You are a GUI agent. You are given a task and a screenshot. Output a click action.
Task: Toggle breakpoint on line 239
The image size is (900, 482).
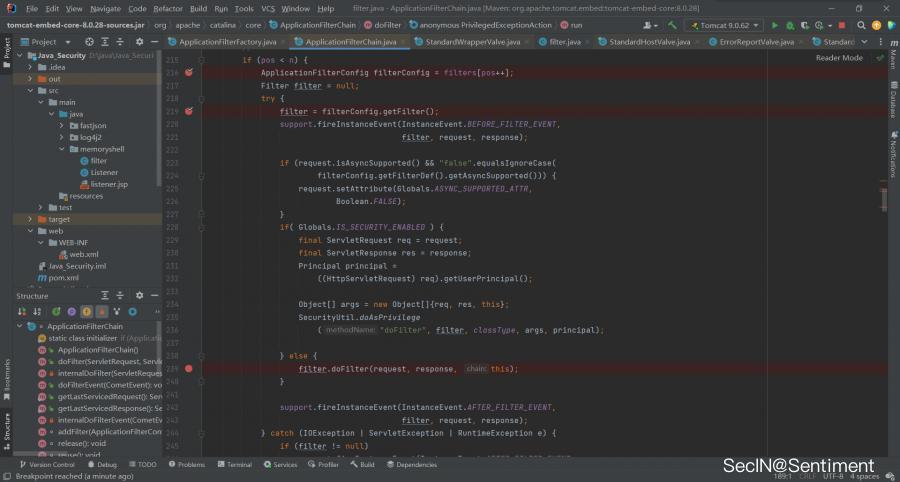(189, 369)
